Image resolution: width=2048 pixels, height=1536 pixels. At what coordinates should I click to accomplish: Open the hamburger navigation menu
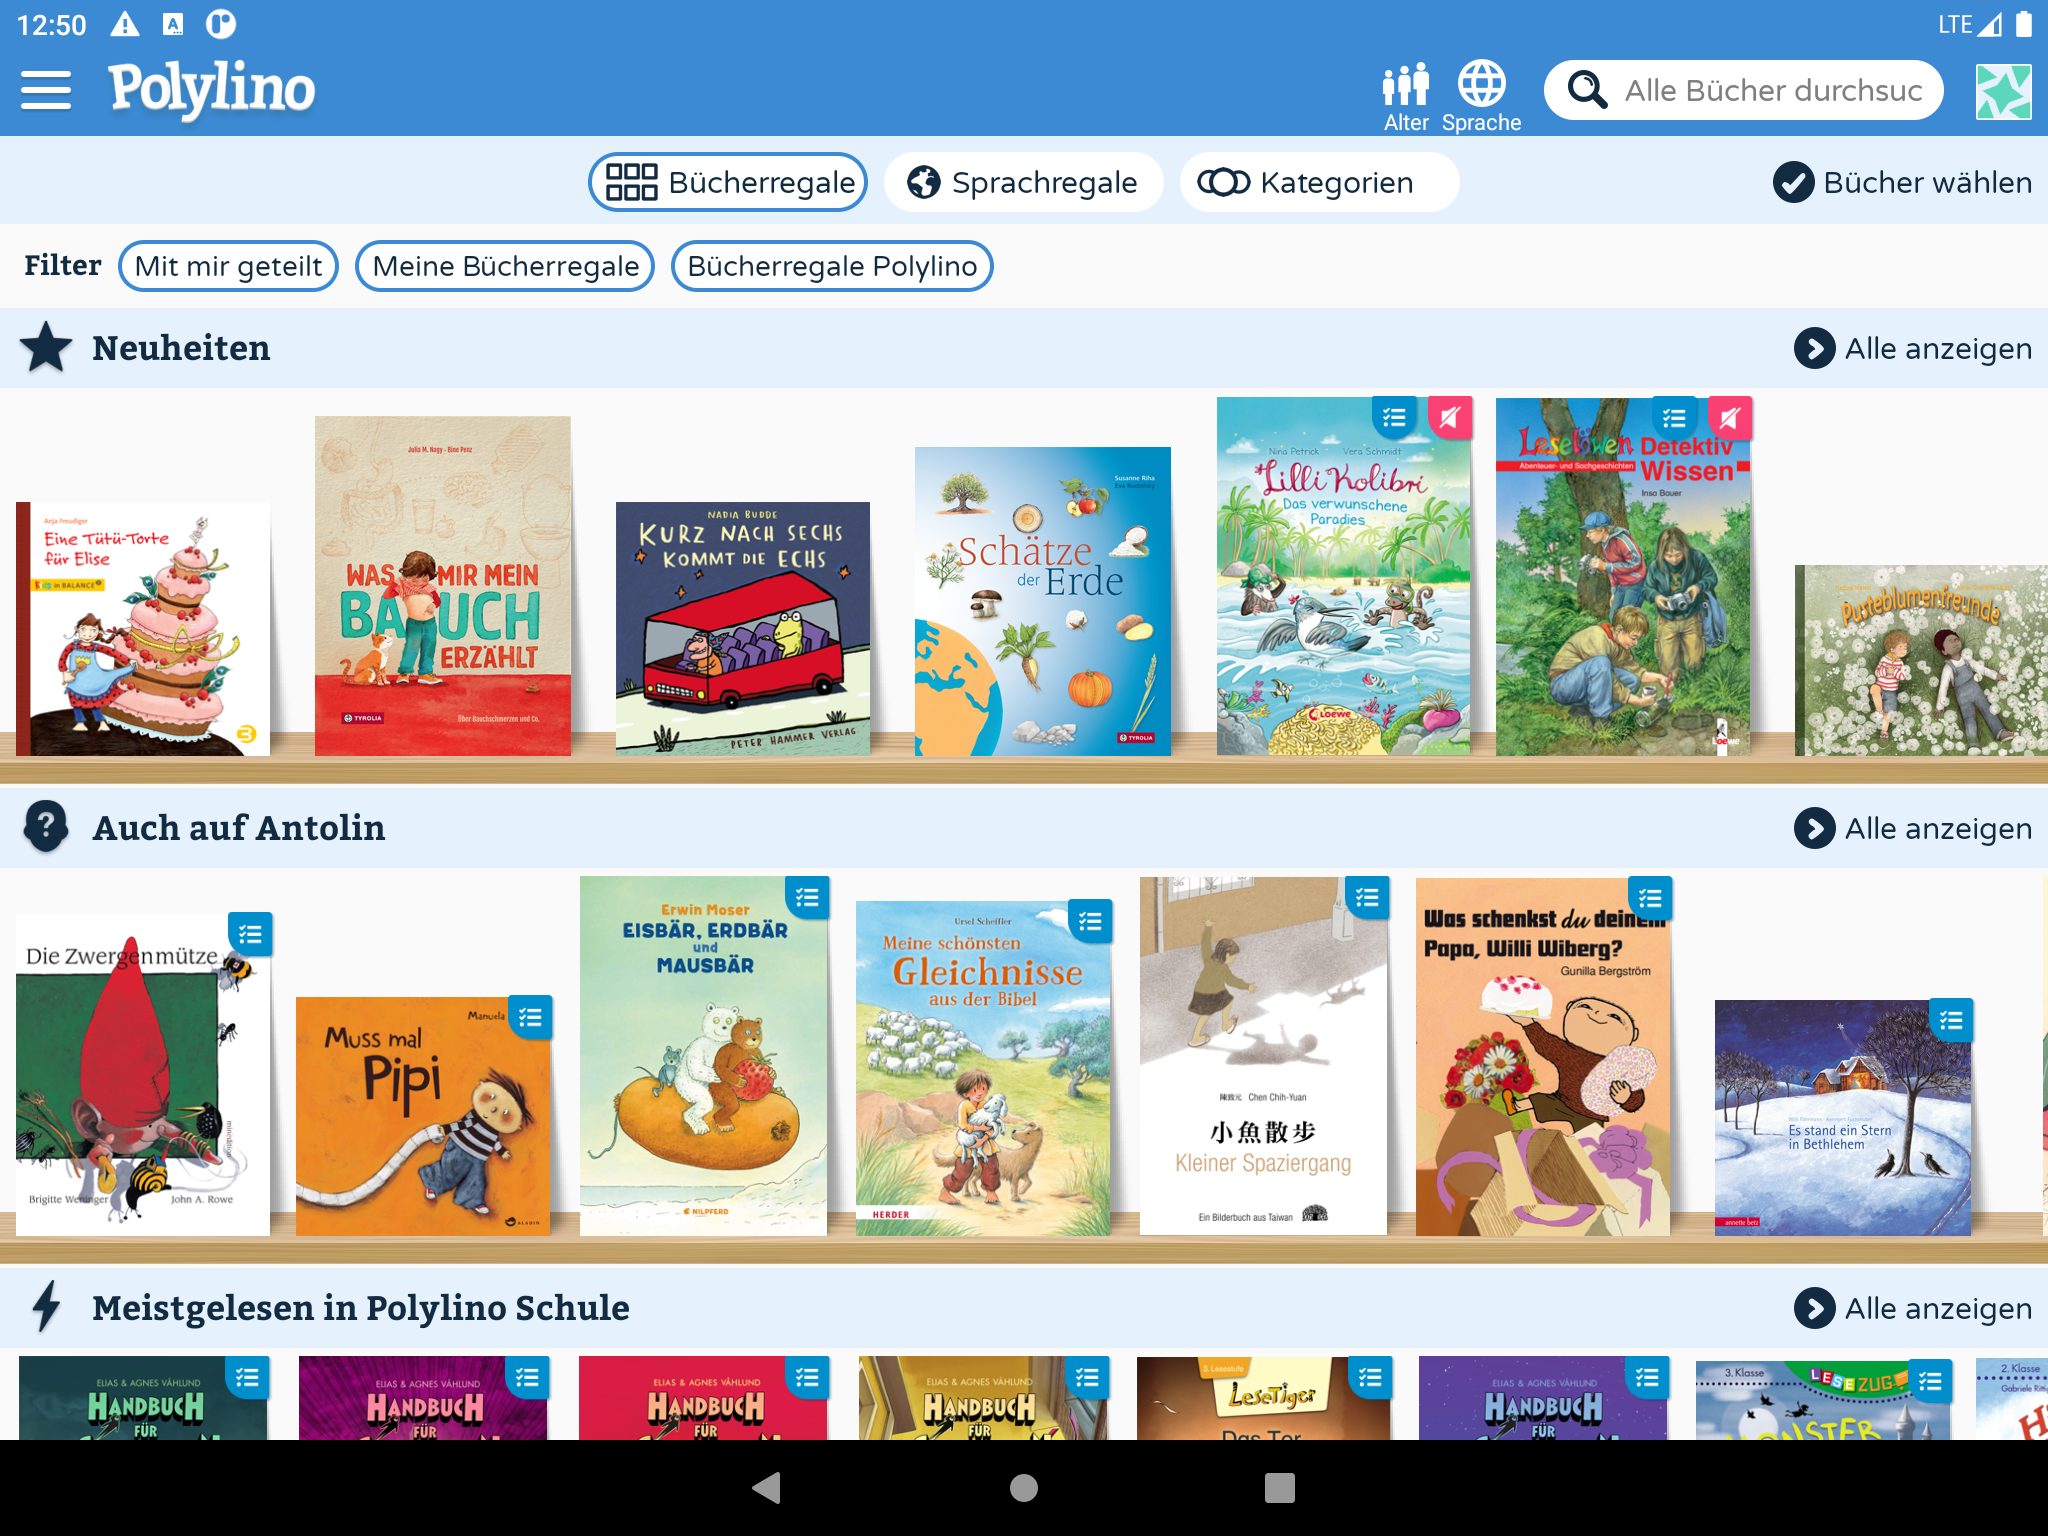pyautogui.click(x=46, y=90)
